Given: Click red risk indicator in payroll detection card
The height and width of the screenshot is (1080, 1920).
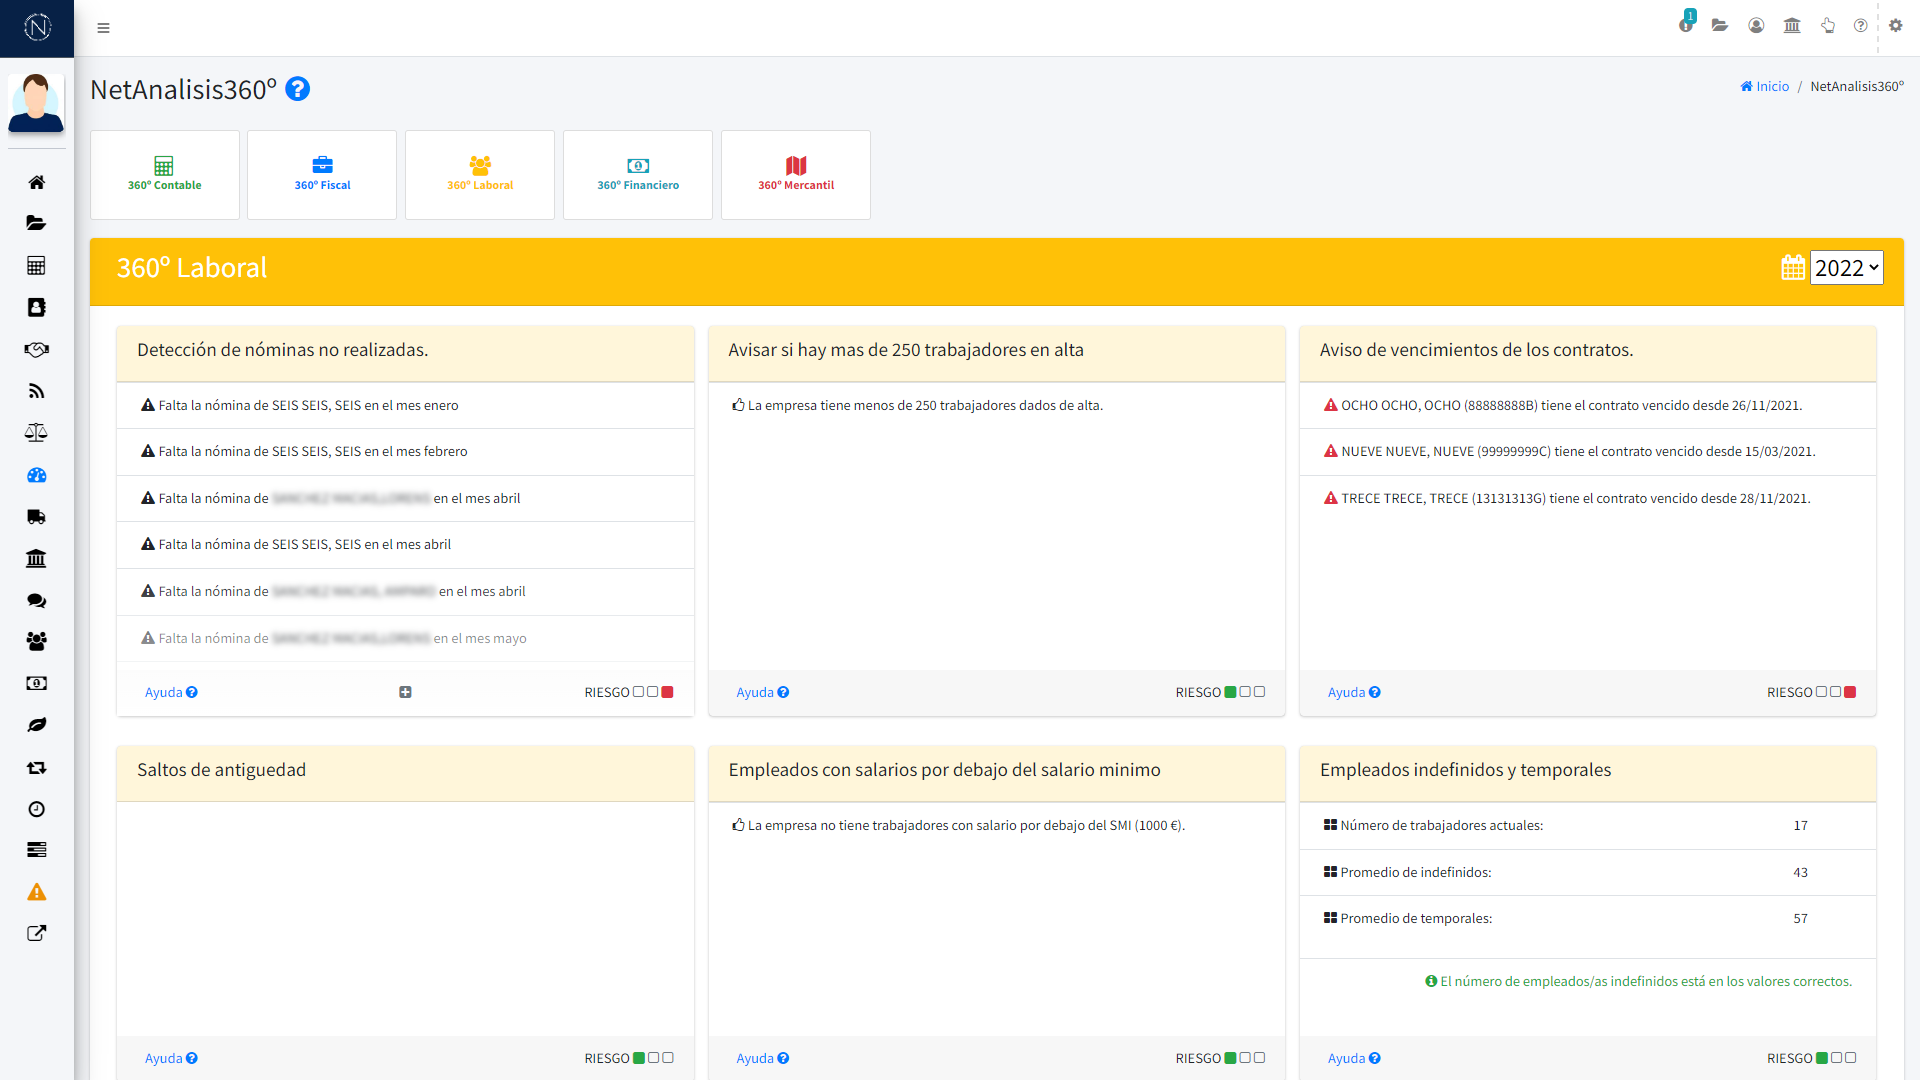Looking at the screenshot, I should [668, 692].
